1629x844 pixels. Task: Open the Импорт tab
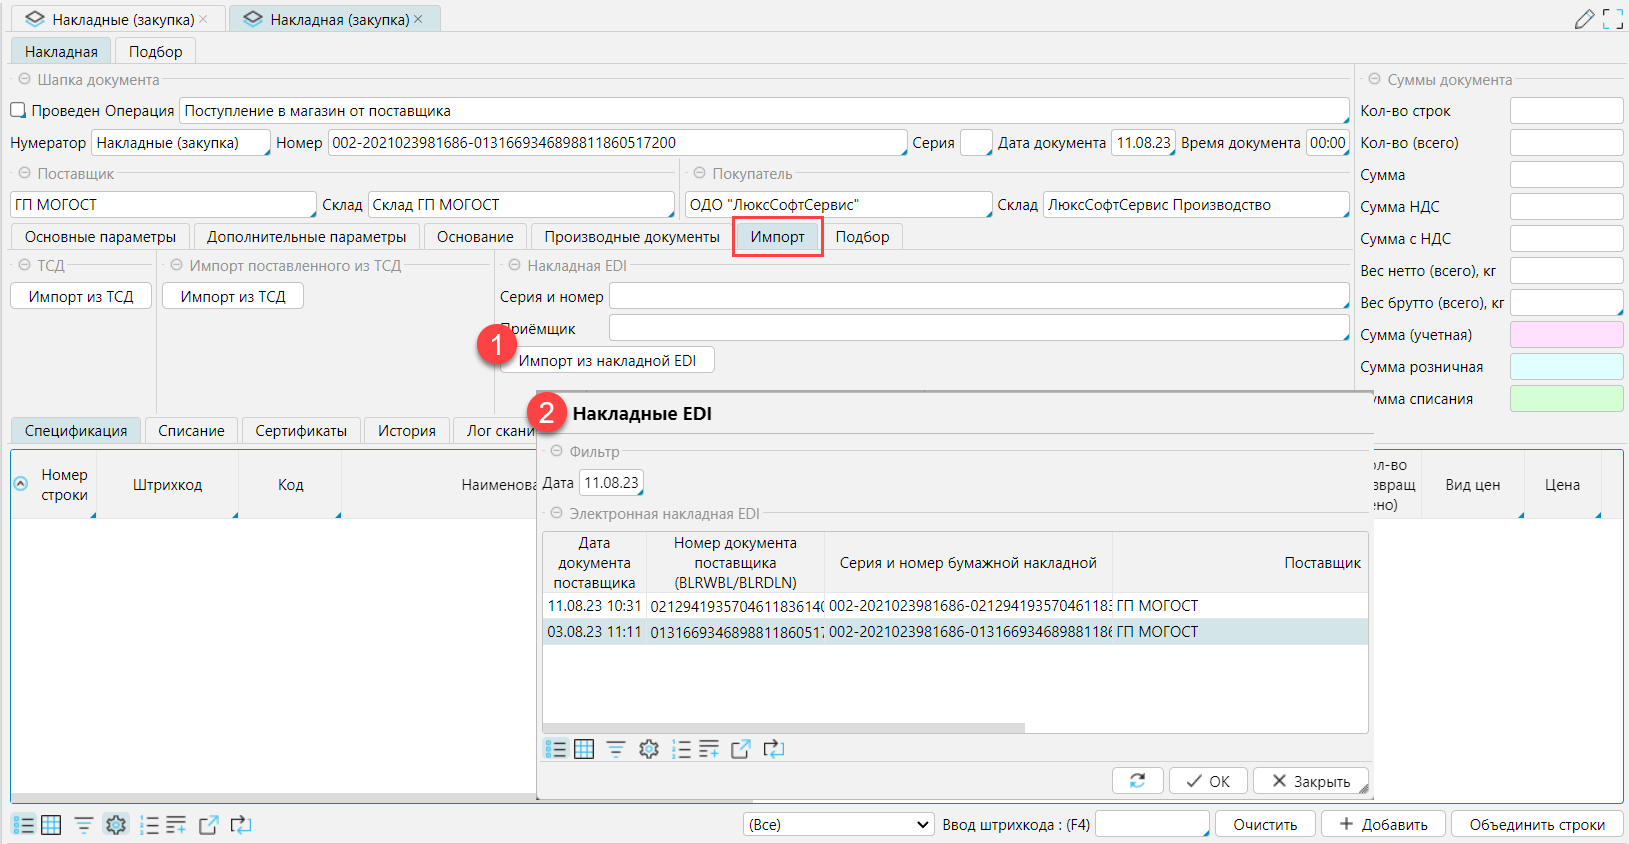point(777,237)
